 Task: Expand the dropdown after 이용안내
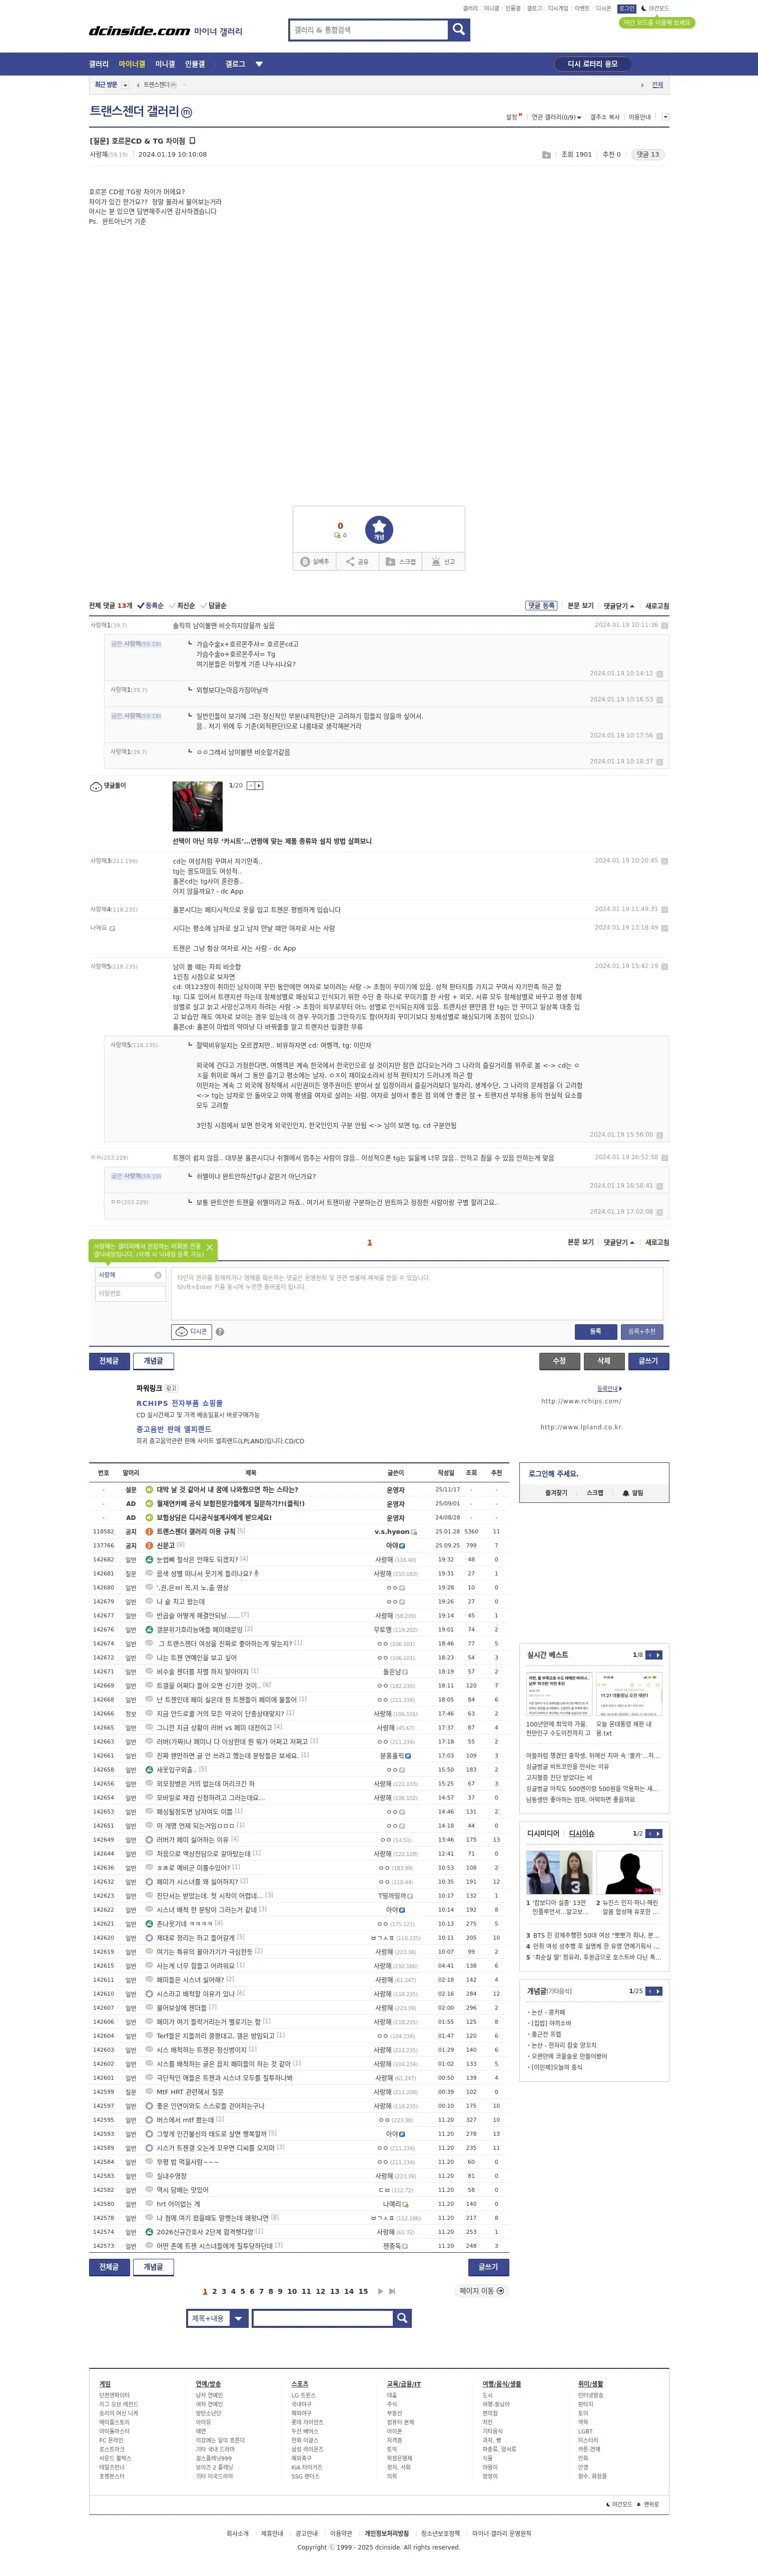(665, 117)
